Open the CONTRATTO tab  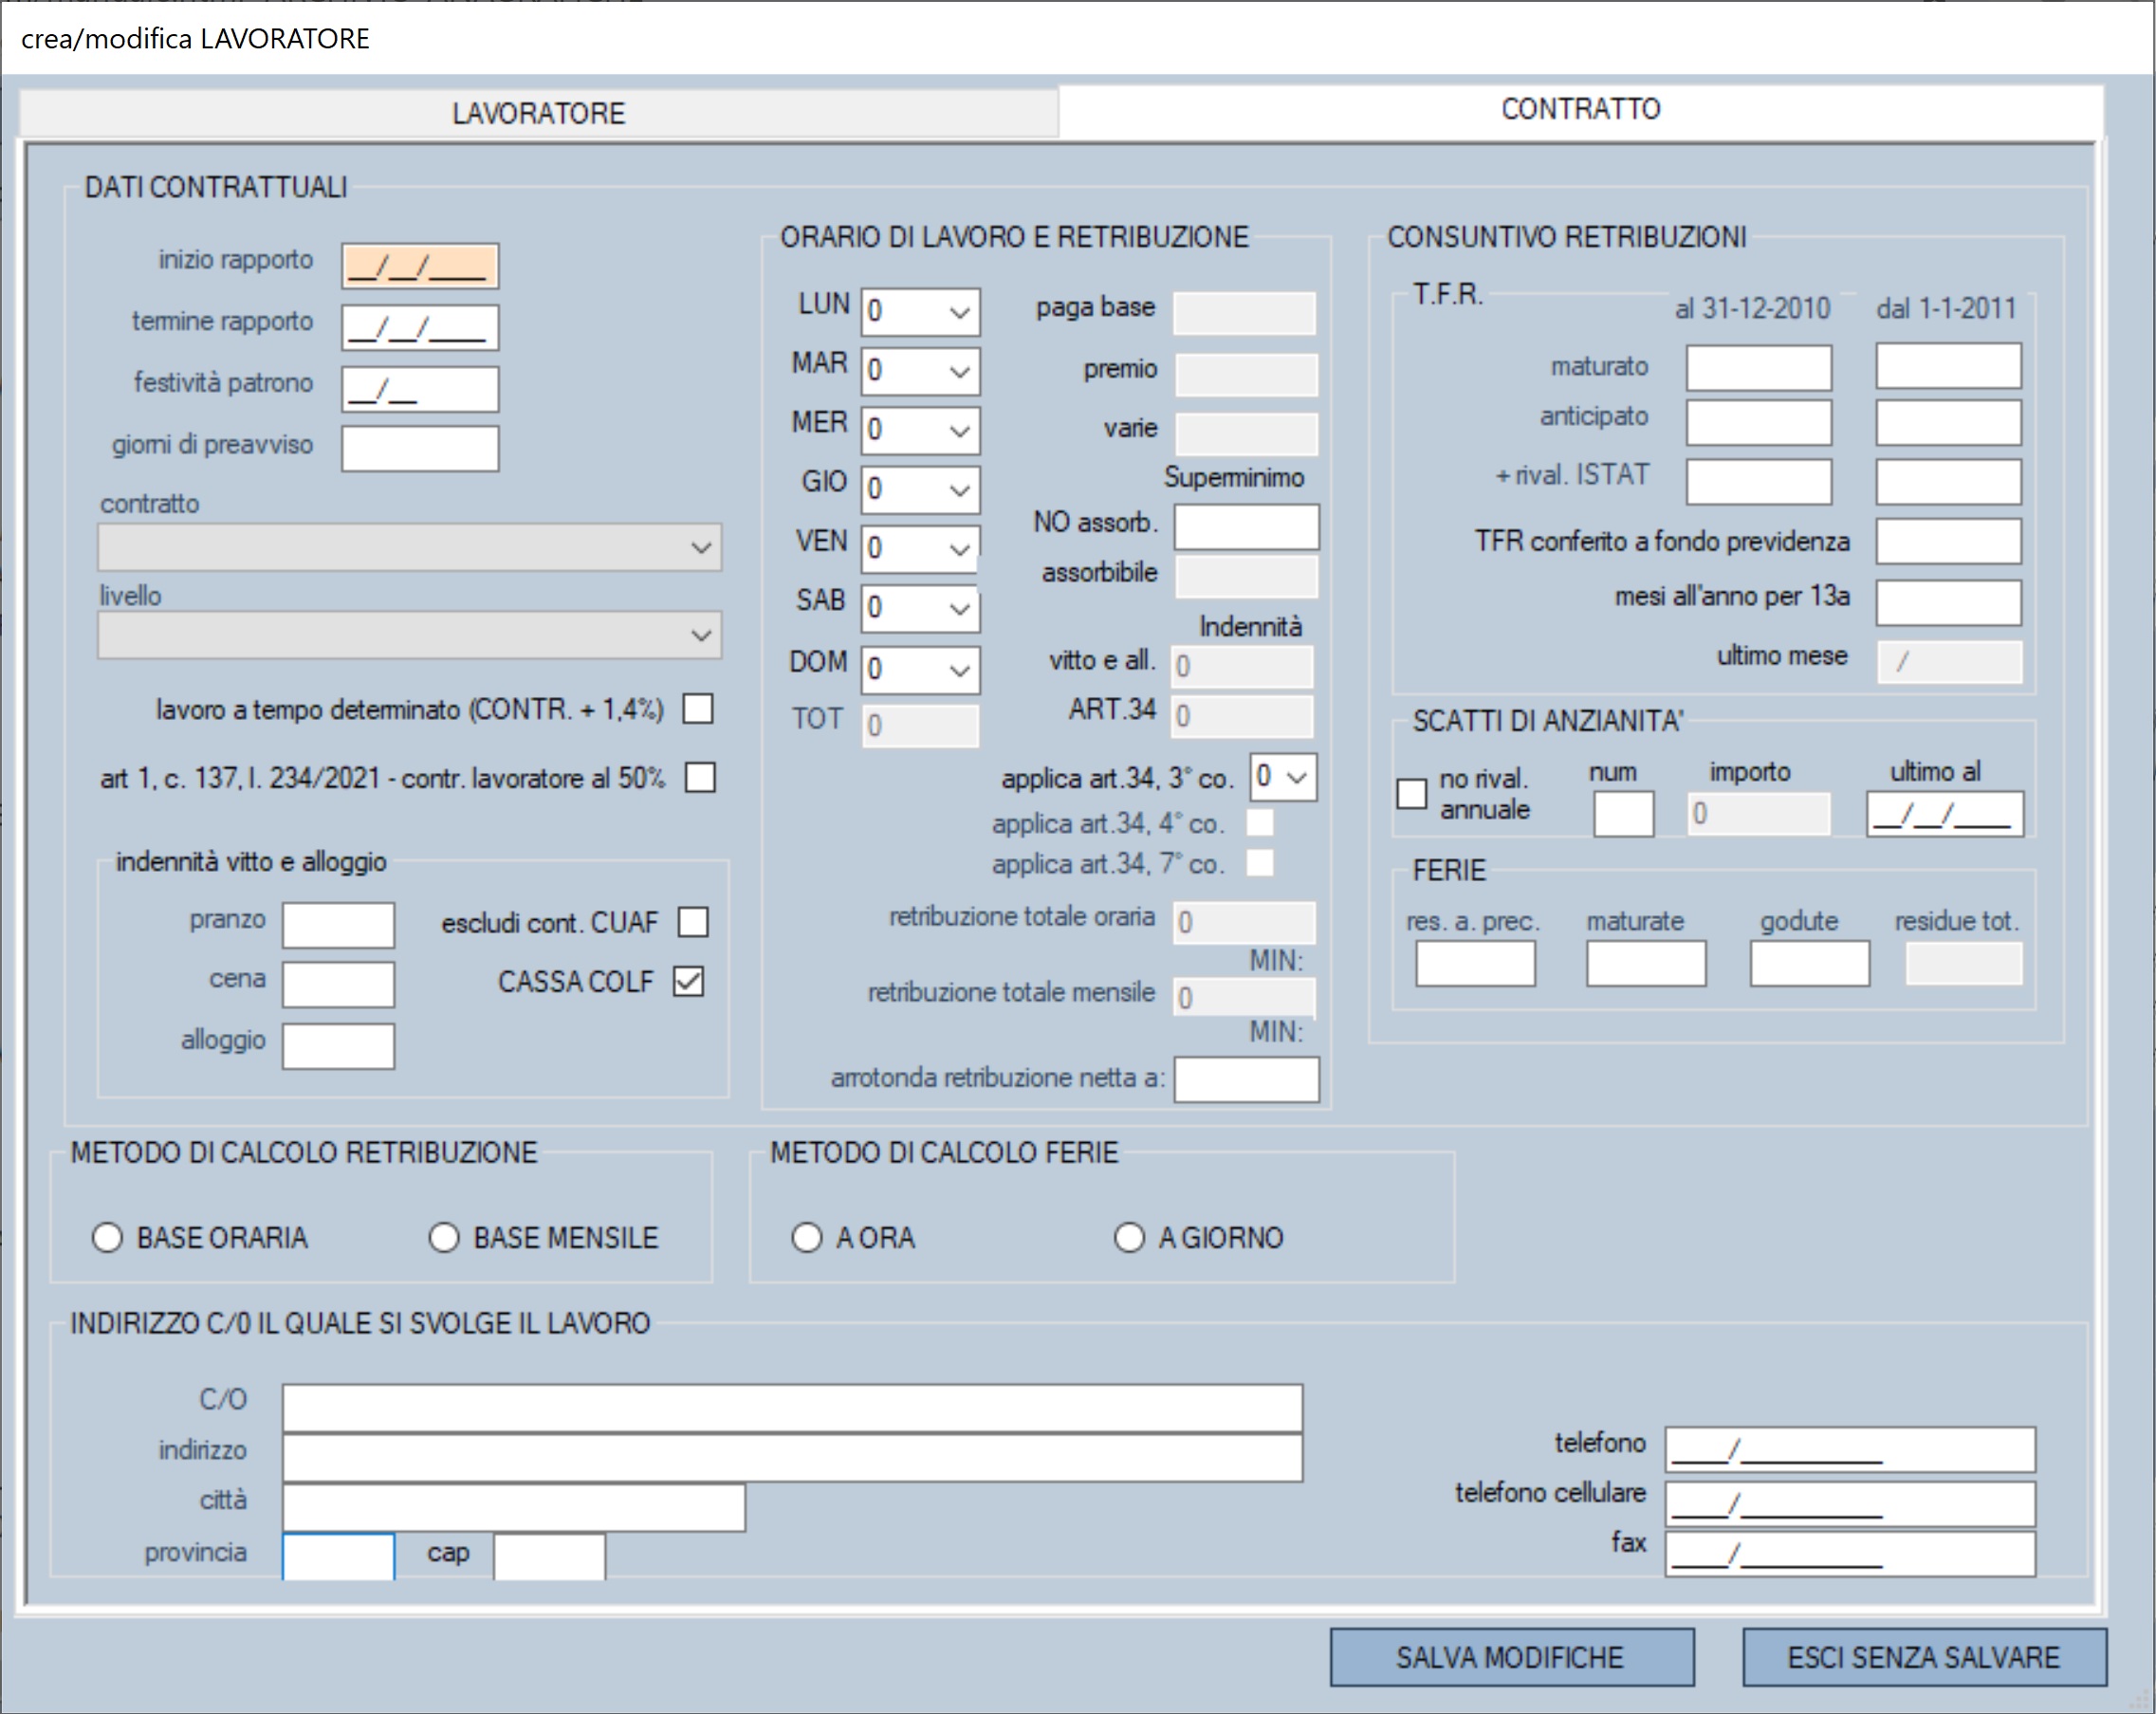pos(1580,109)
